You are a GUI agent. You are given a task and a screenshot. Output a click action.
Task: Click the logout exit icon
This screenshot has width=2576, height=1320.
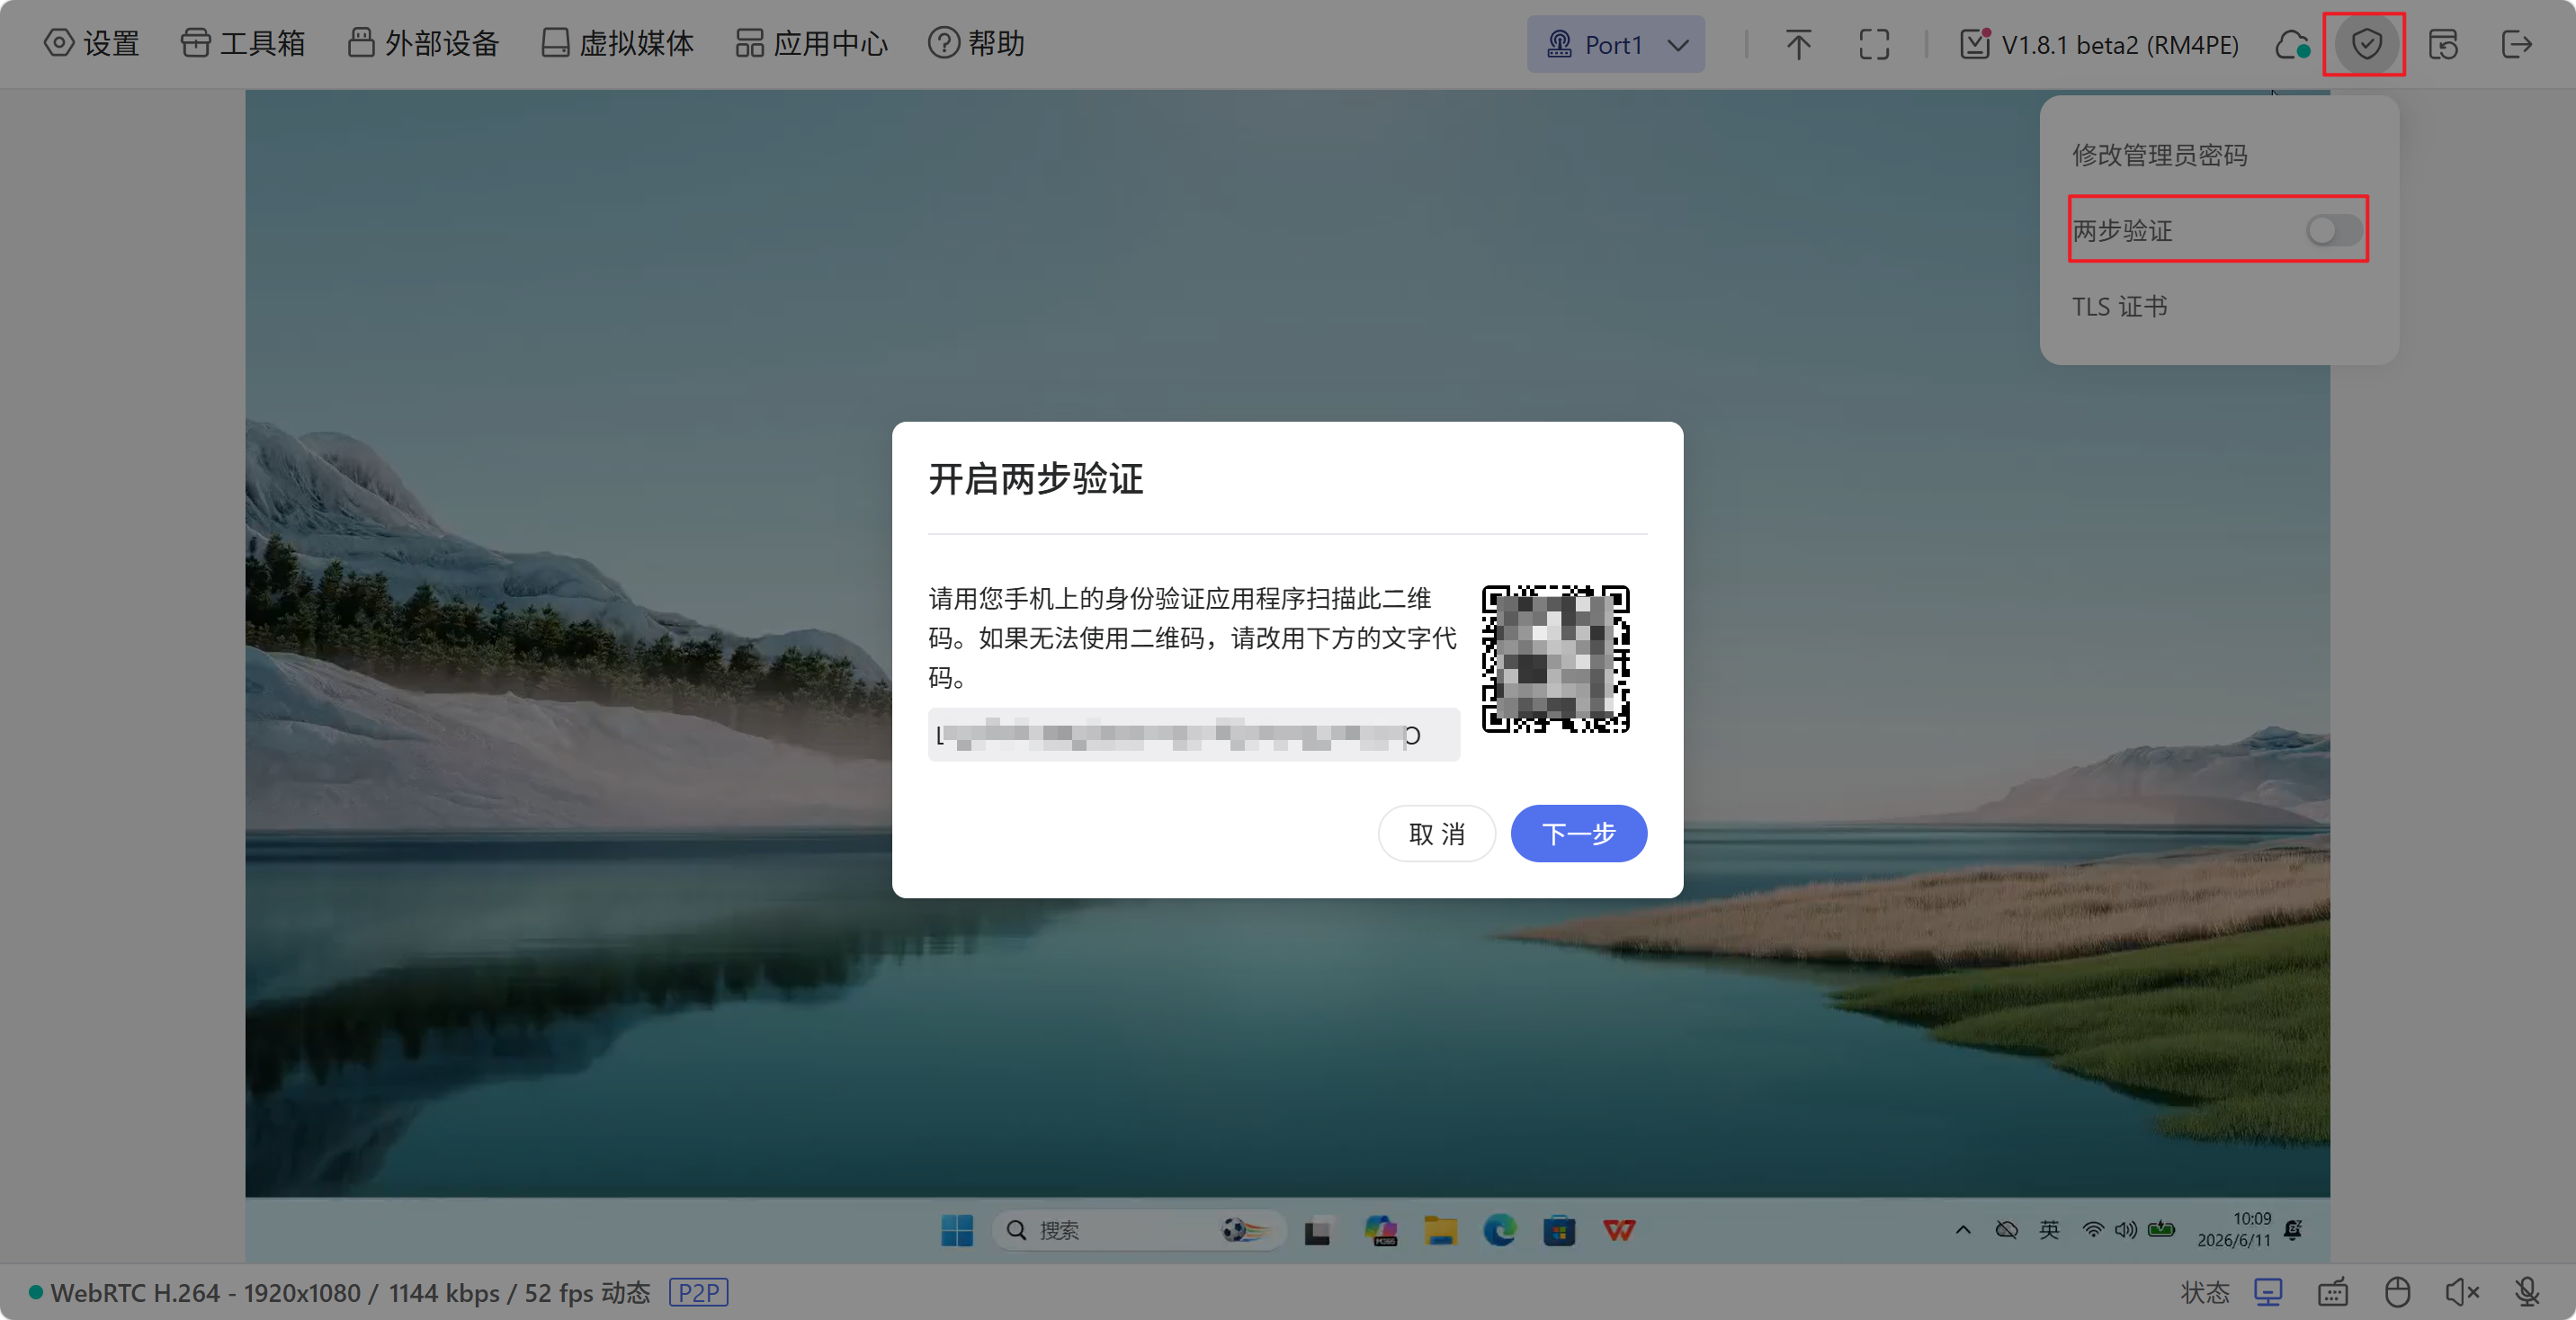click(x=2517, y=44)
